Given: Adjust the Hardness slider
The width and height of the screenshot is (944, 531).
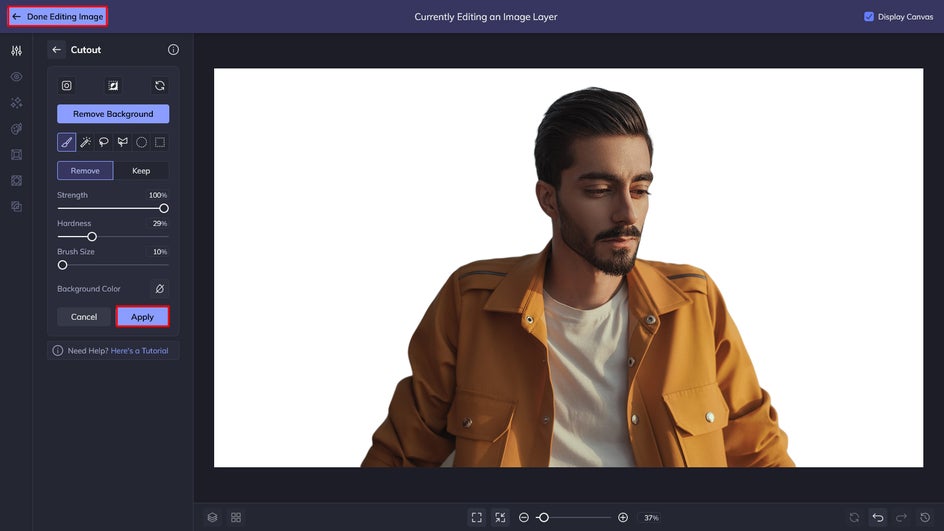Looking at the screenshot, I should pos(113,237).
